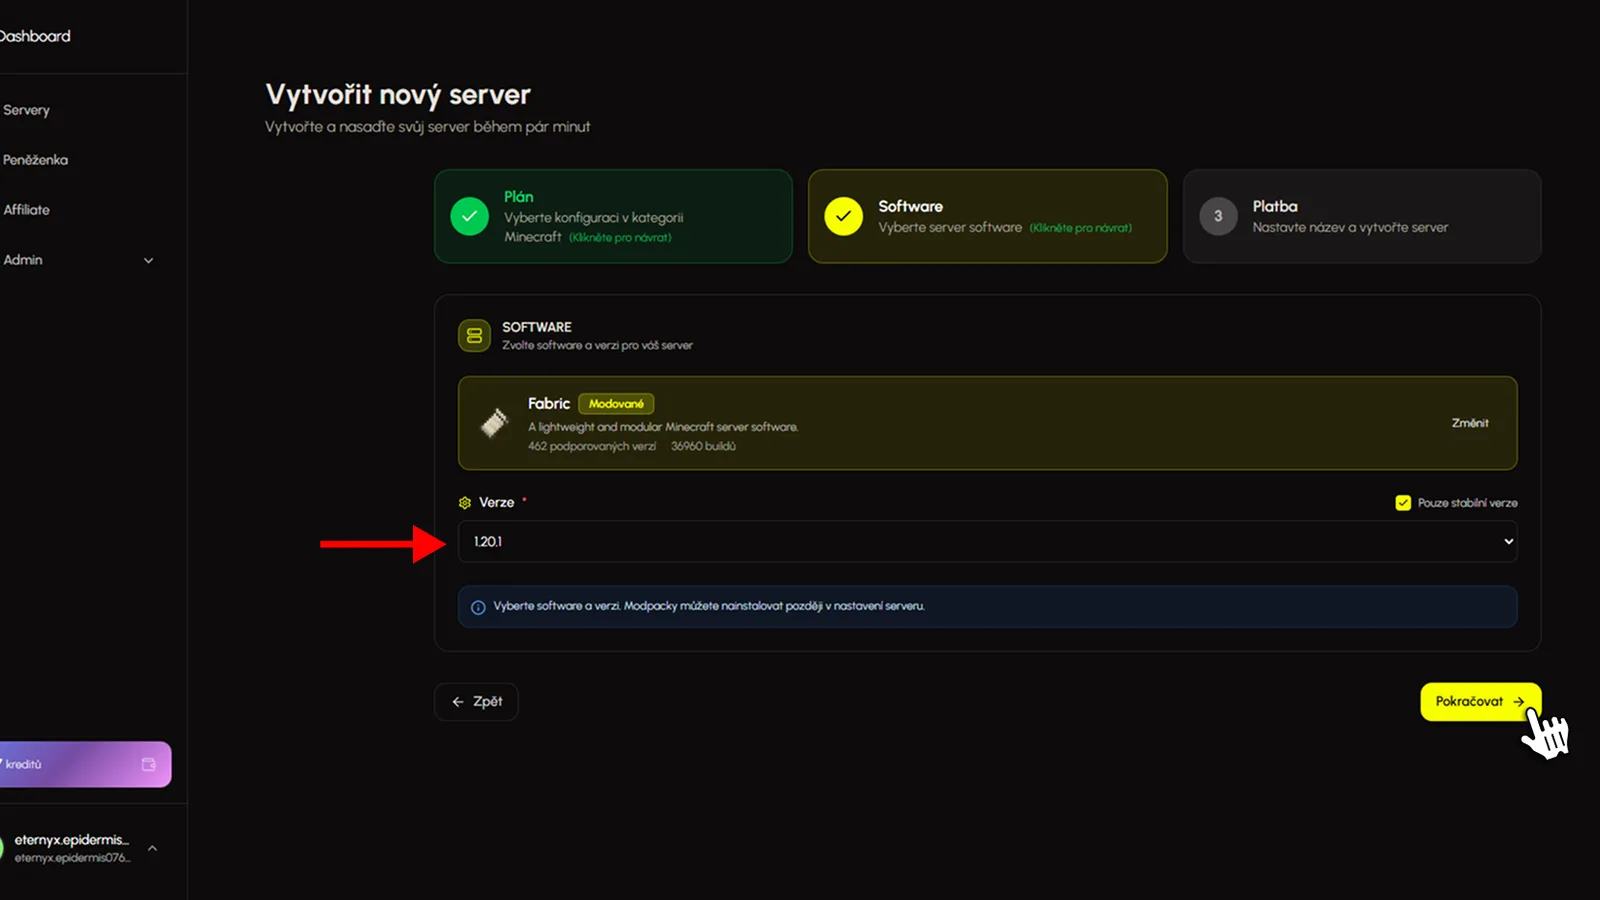This screenshot has width=1600, height=900.
Task: Click the yellow checkmark on the Software step
Action: [x=844, y=216]
